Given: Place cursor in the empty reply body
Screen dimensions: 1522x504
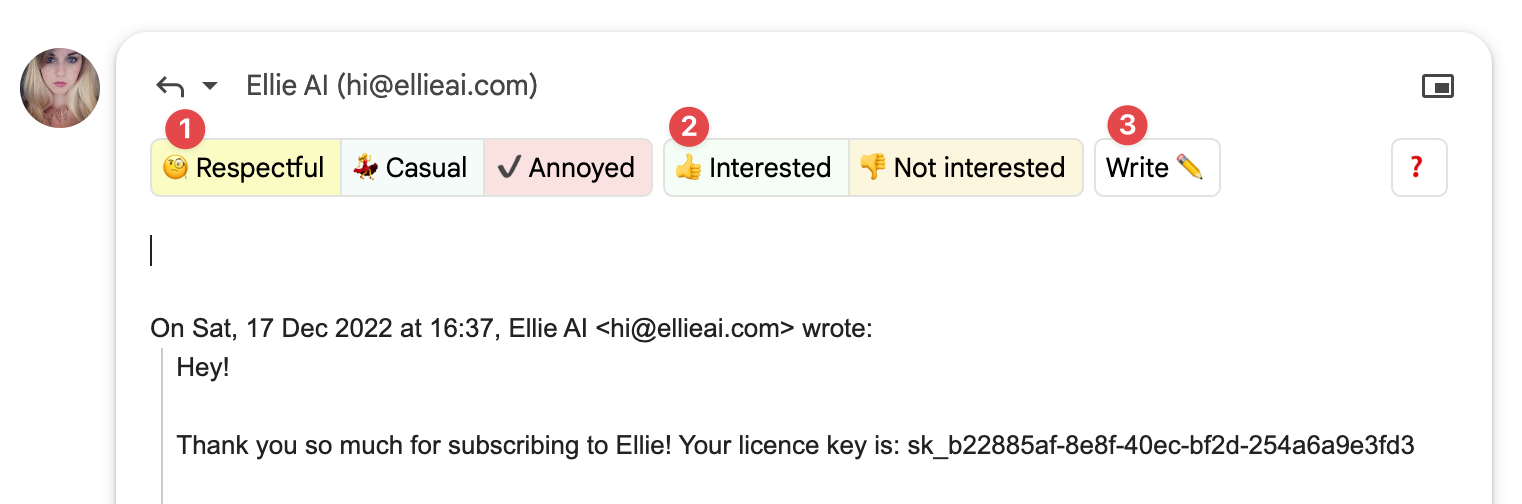Looking at the screenshot, I should pos(600,250).
